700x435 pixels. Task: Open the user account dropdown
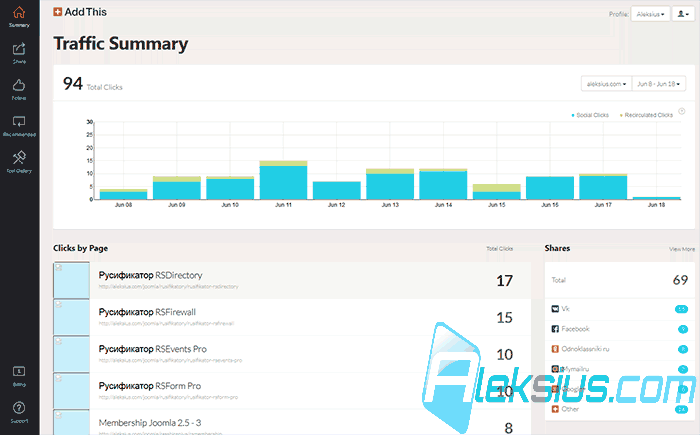coord(683,14)
